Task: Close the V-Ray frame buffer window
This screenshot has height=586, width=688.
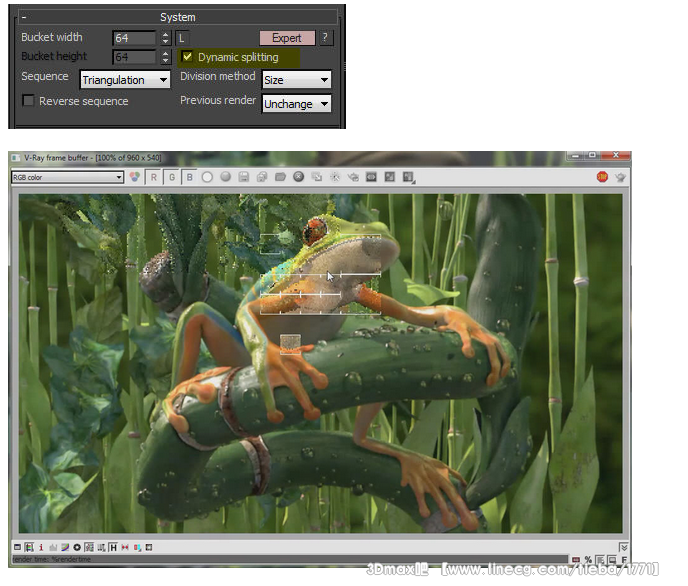Action: pos(616,155)
